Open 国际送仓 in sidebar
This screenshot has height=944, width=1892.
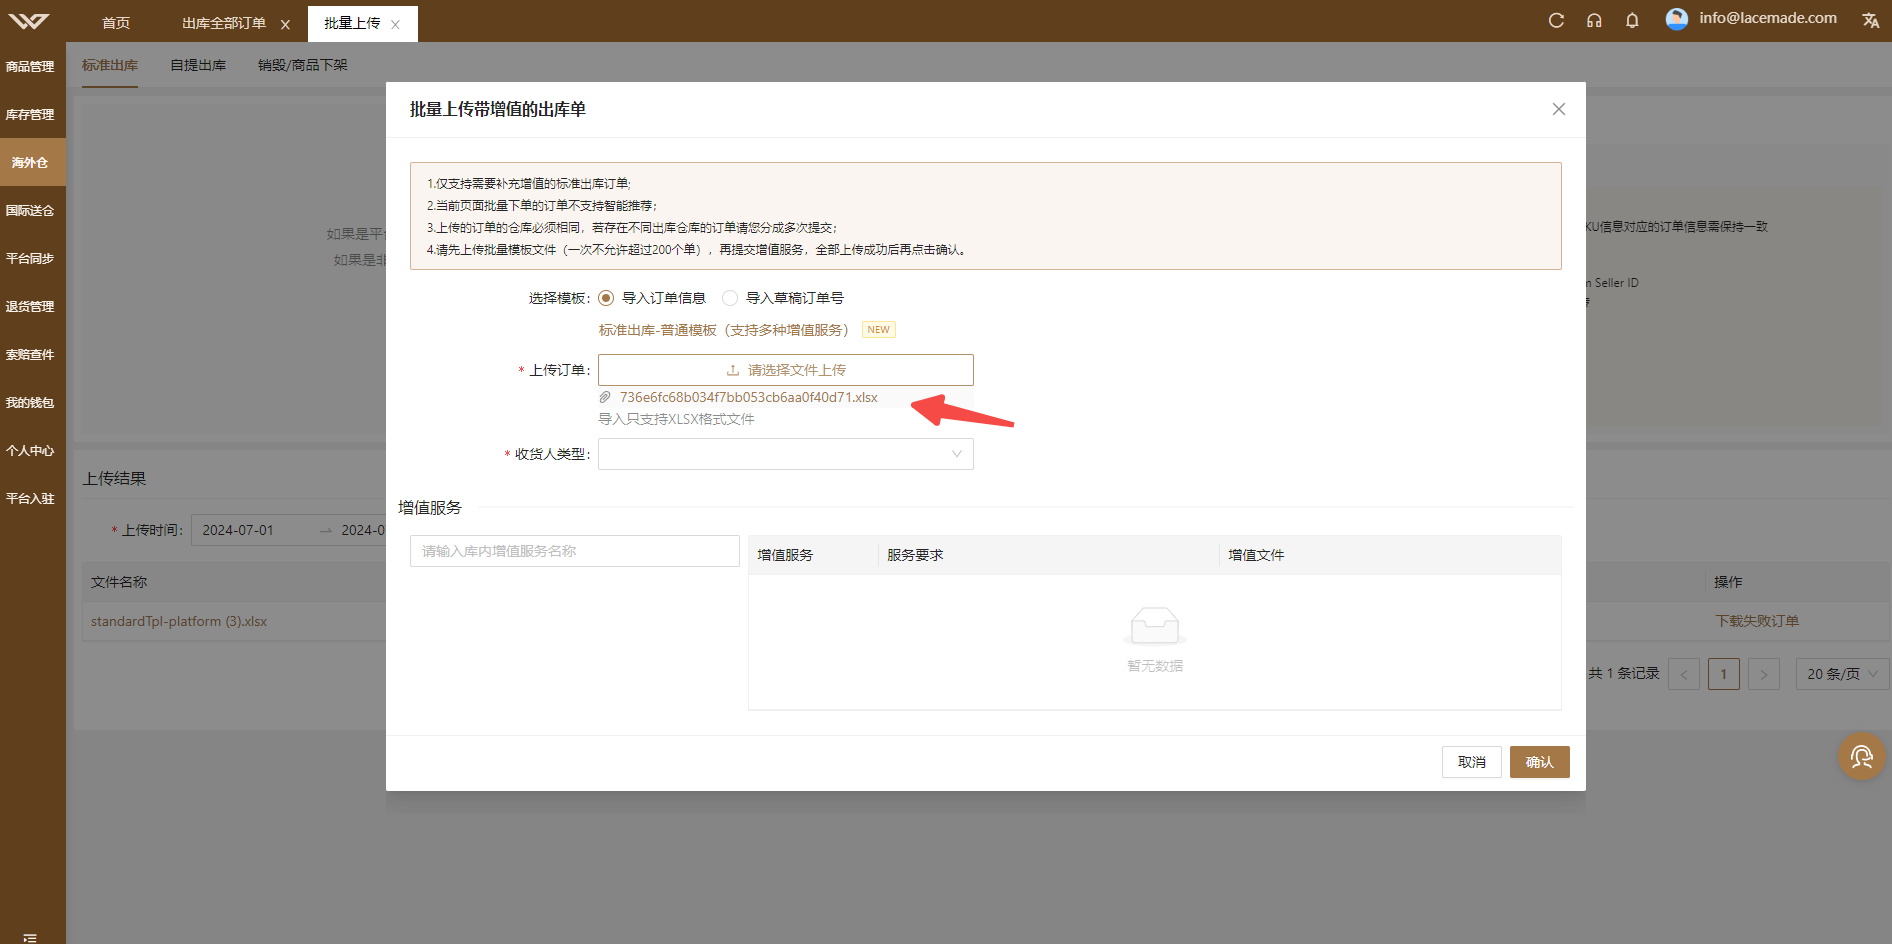[x=32, y=210]
